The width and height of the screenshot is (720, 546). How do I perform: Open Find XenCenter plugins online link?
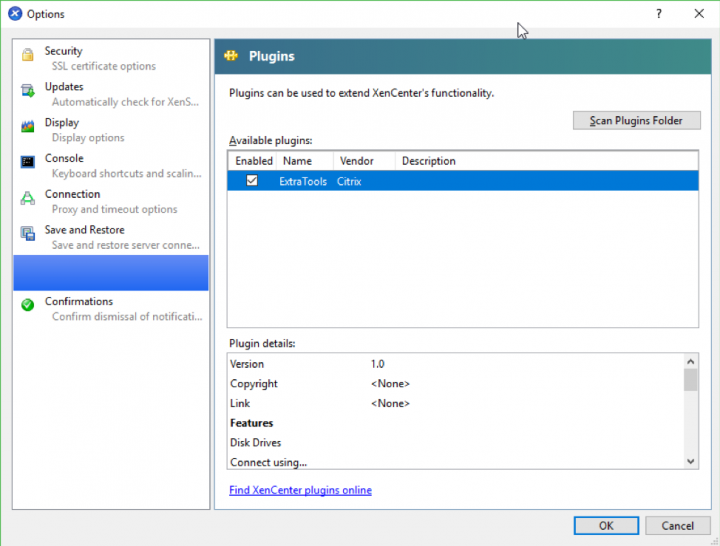300,490
